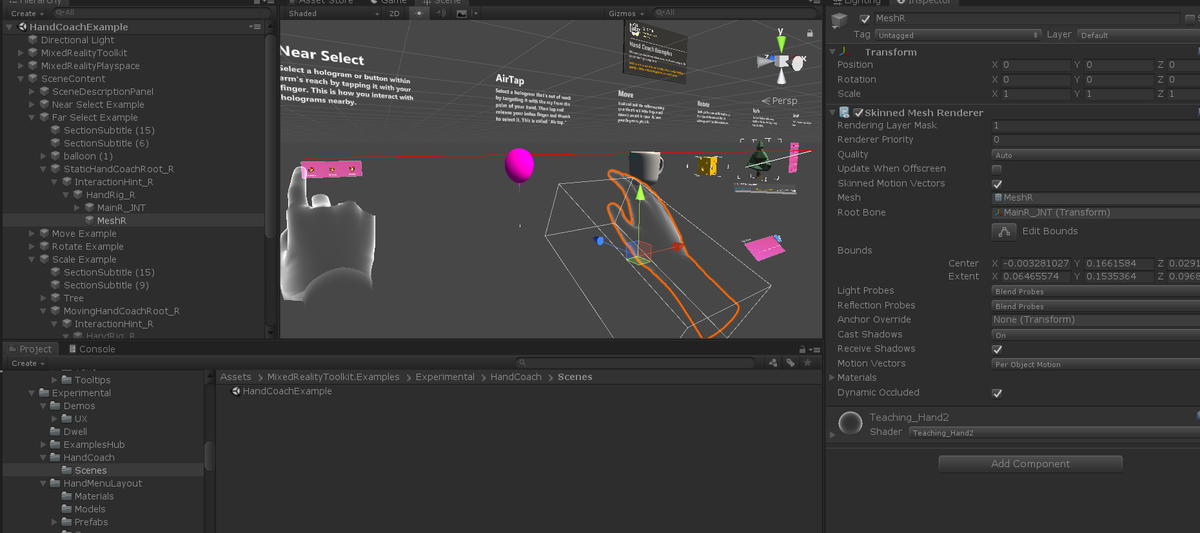Expand the Materials foldout
The width and height of the screenshot is (1200, 533).
click(833, 378)
